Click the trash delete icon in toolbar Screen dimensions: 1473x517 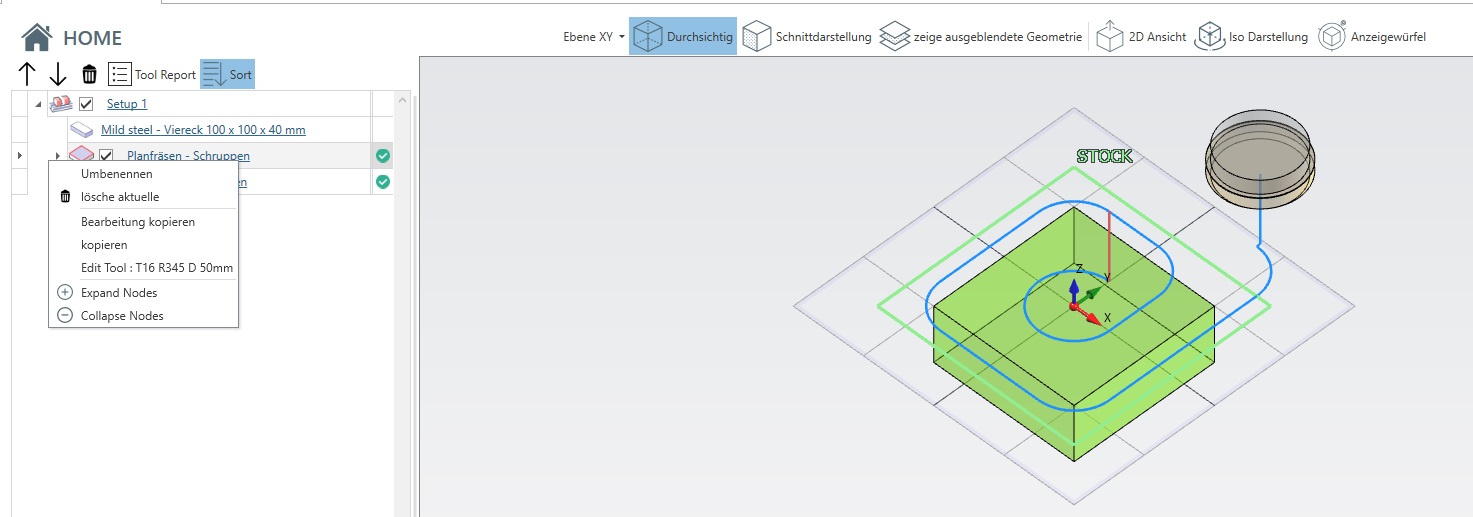point(89,74)
